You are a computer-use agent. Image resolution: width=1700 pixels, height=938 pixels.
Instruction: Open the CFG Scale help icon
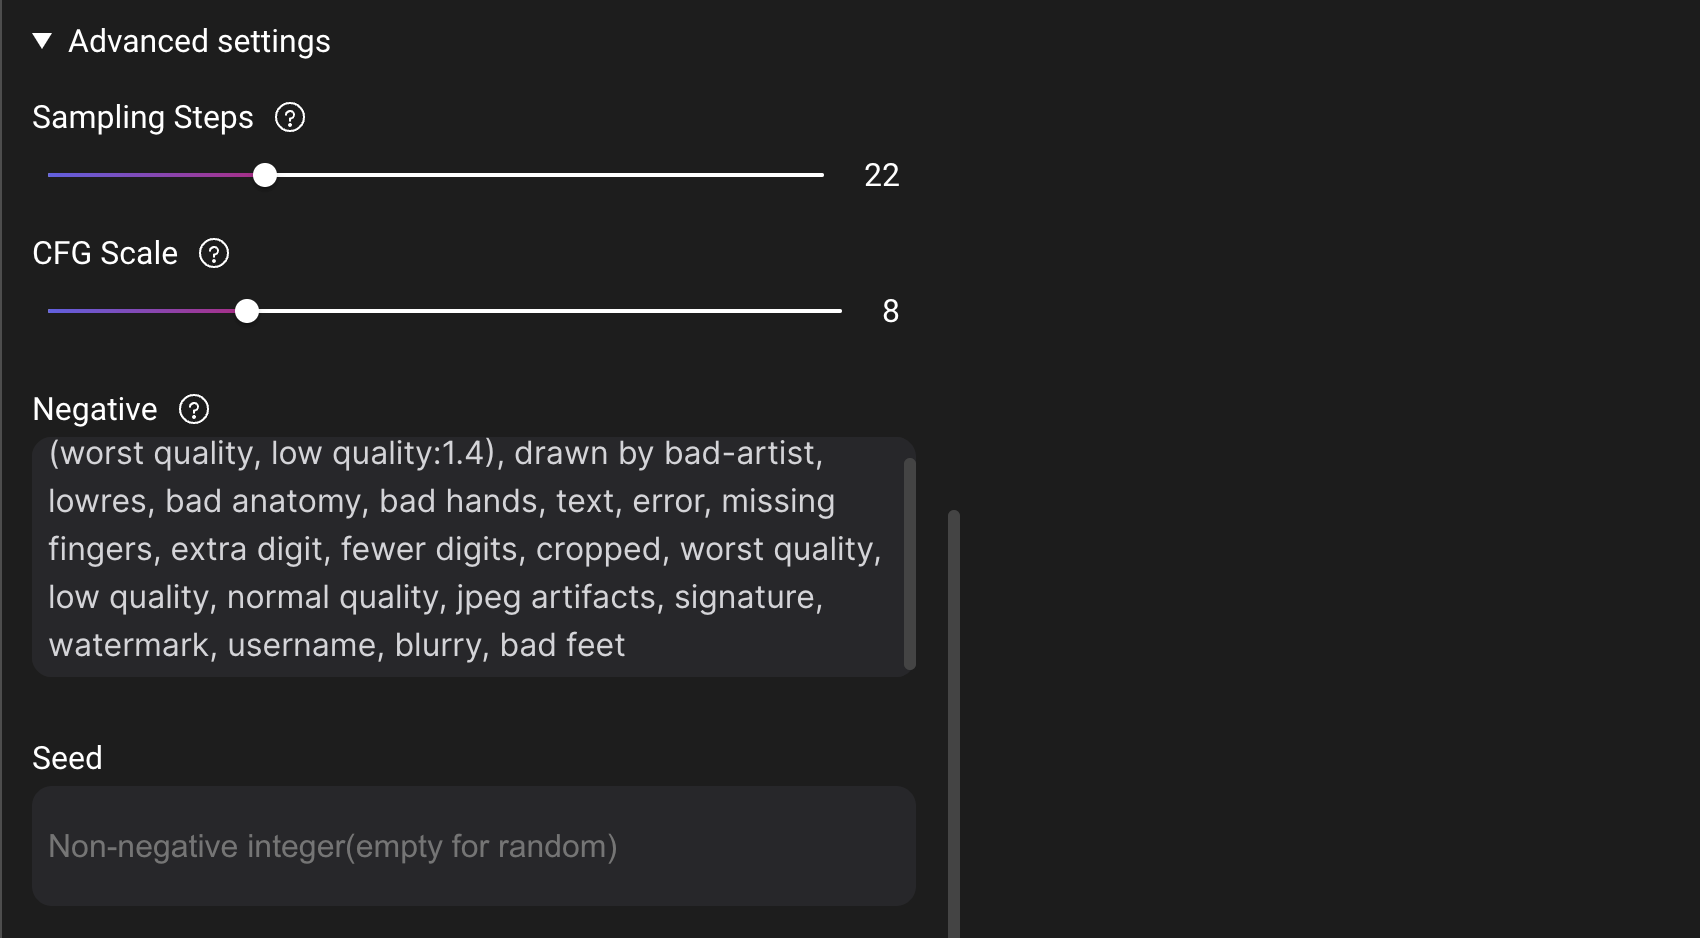[x=214, y=254]
